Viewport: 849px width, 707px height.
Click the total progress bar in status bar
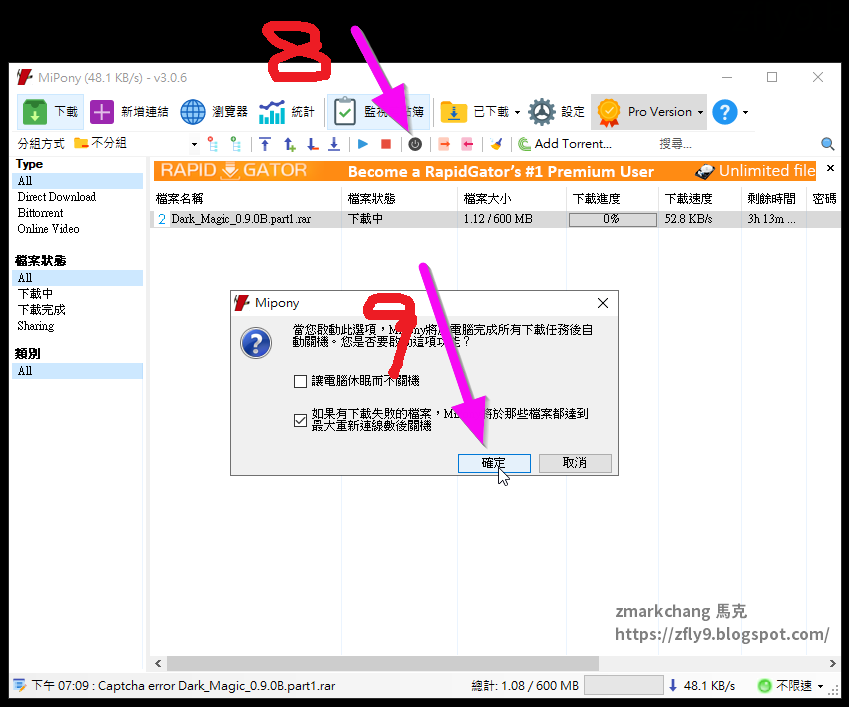624,685
